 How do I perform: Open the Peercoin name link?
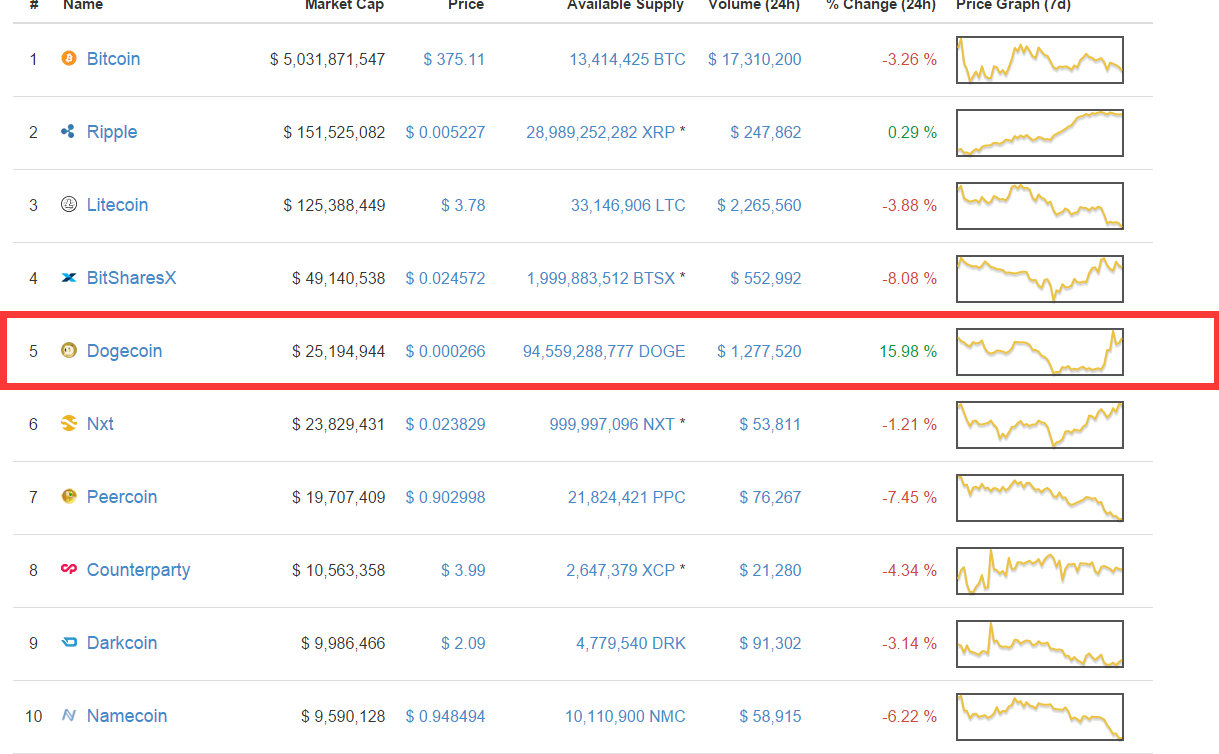point(122,497)
